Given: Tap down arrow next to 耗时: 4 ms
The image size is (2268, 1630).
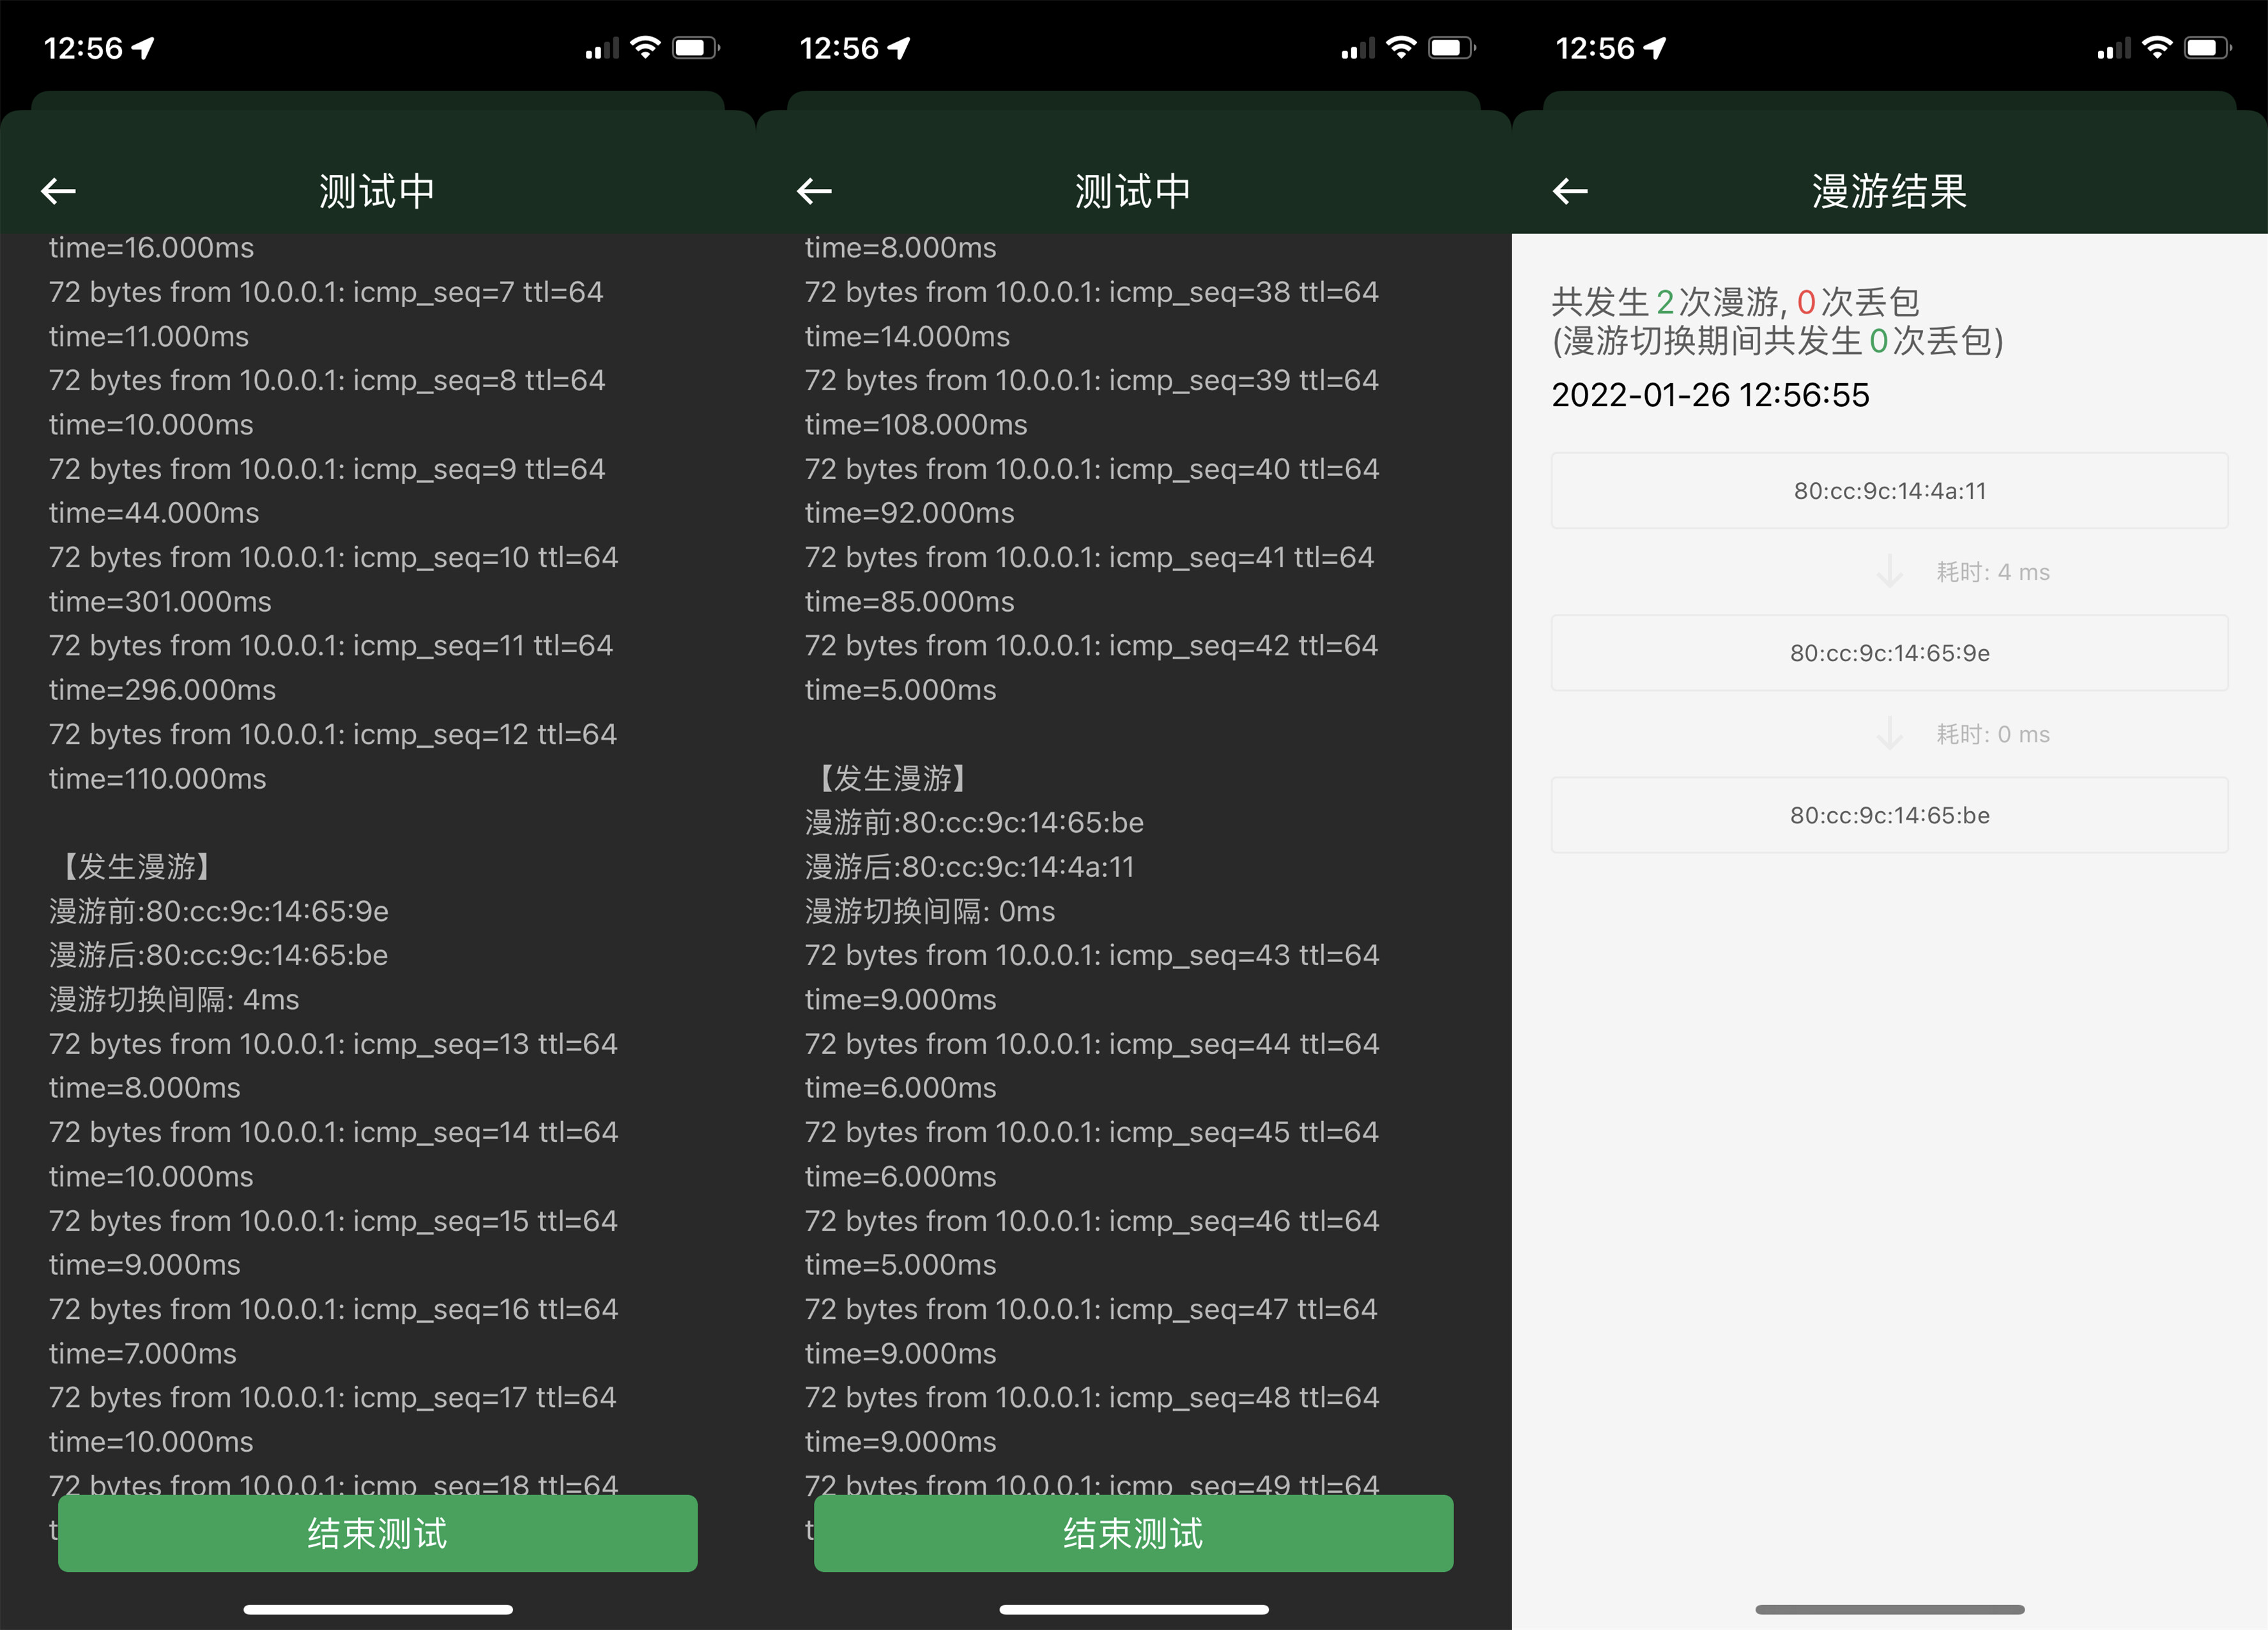Looking at the screenshot, I should pyautogui.click(x=1889, y=571).
